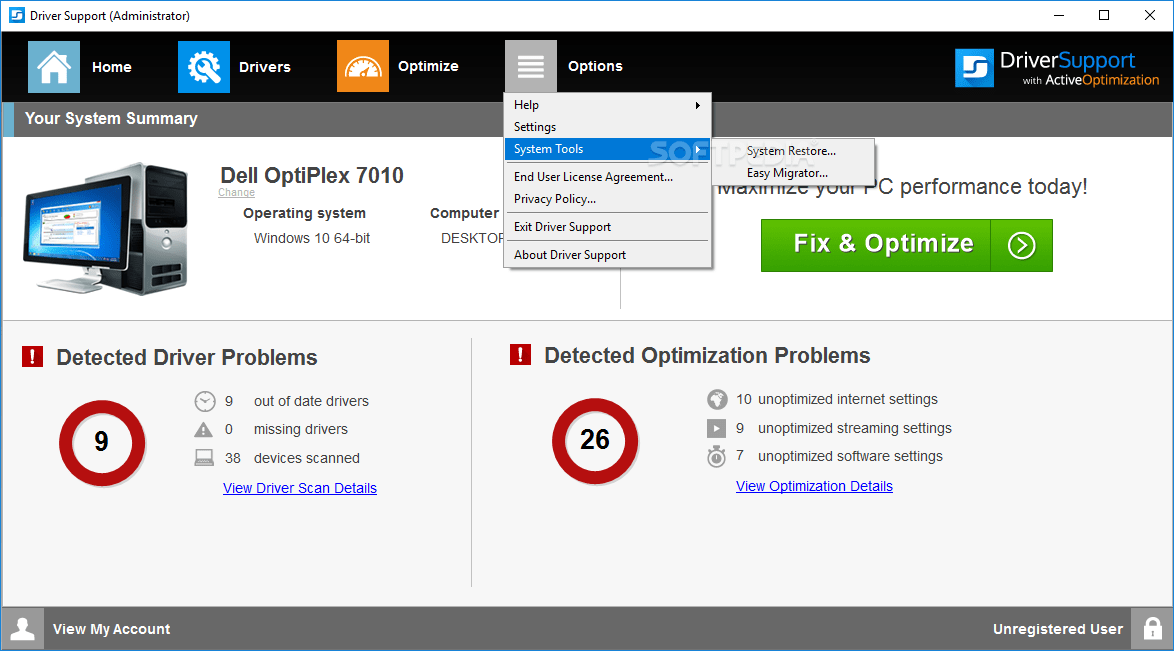Image resolution: width=1174 pixels, height=651 pixels.
Task: Open About Driver Support
Action: (607, 255)
